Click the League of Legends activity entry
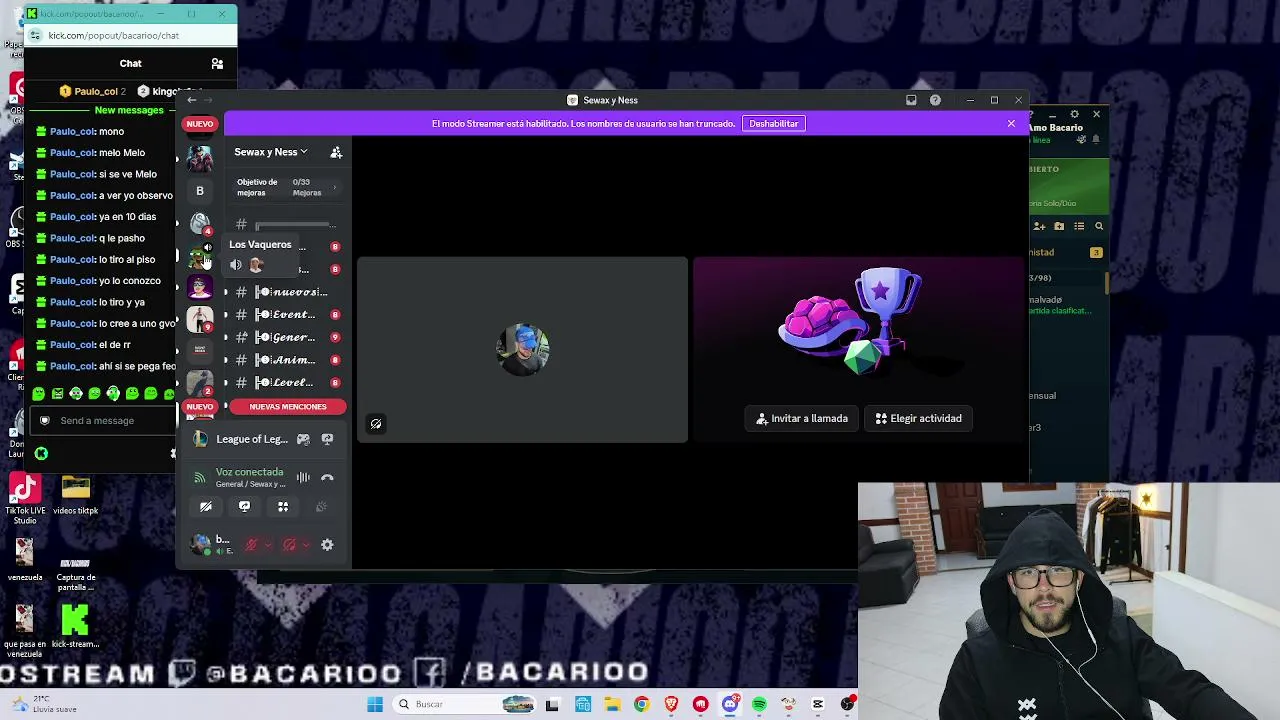1280x720 pixels. click(x=252, y=439)
